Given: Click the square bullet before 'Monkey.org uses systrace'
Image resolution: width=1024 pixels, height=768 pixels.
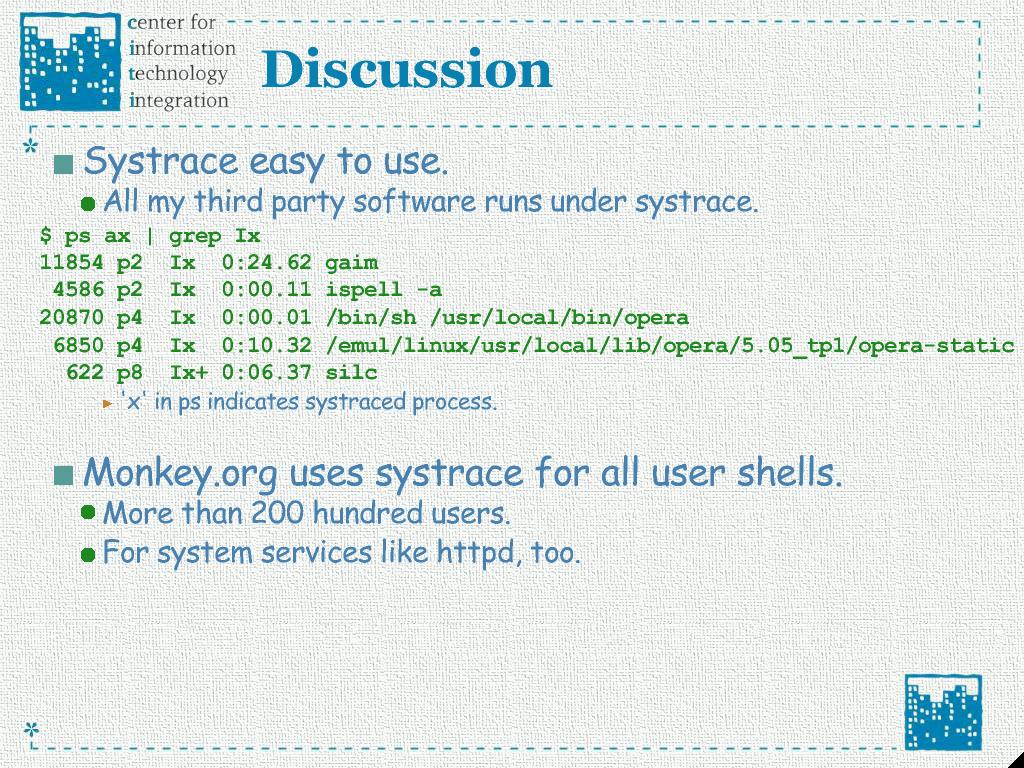Looking at the screenshot, I should pos(65,475).
